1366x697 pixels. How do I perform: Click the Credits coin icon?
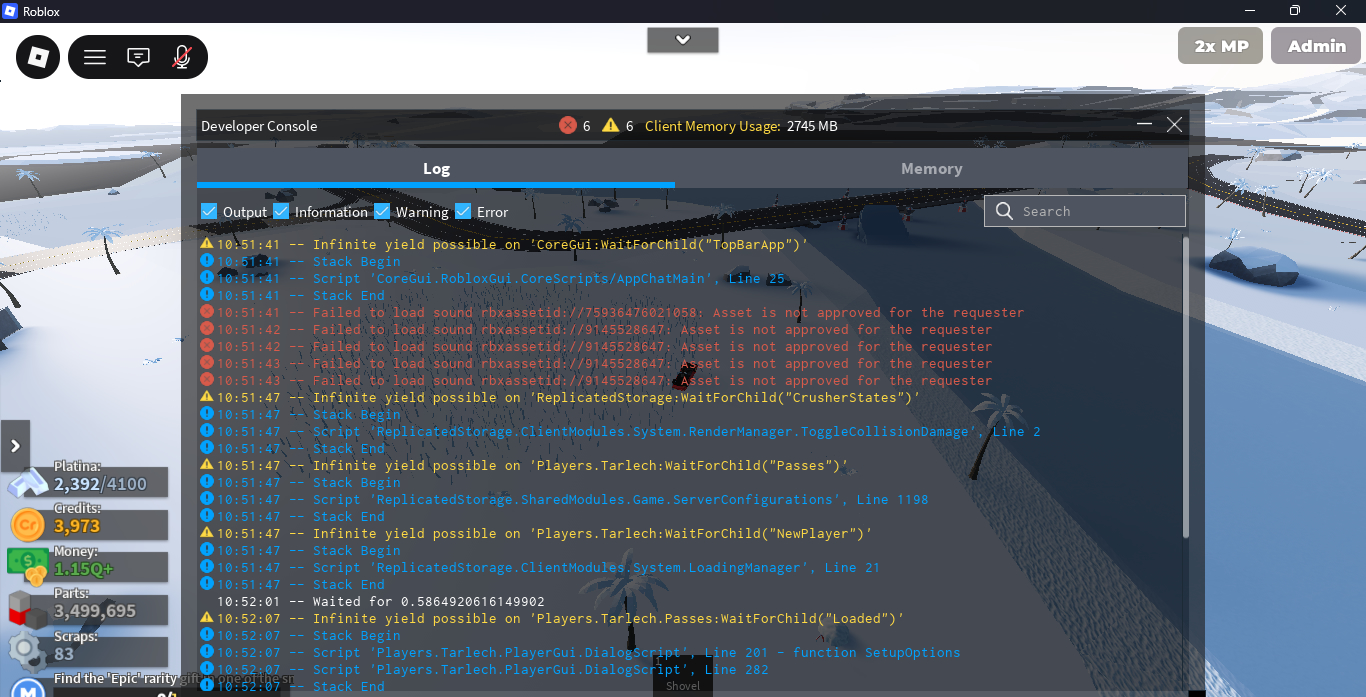click(x=26, y=525)
